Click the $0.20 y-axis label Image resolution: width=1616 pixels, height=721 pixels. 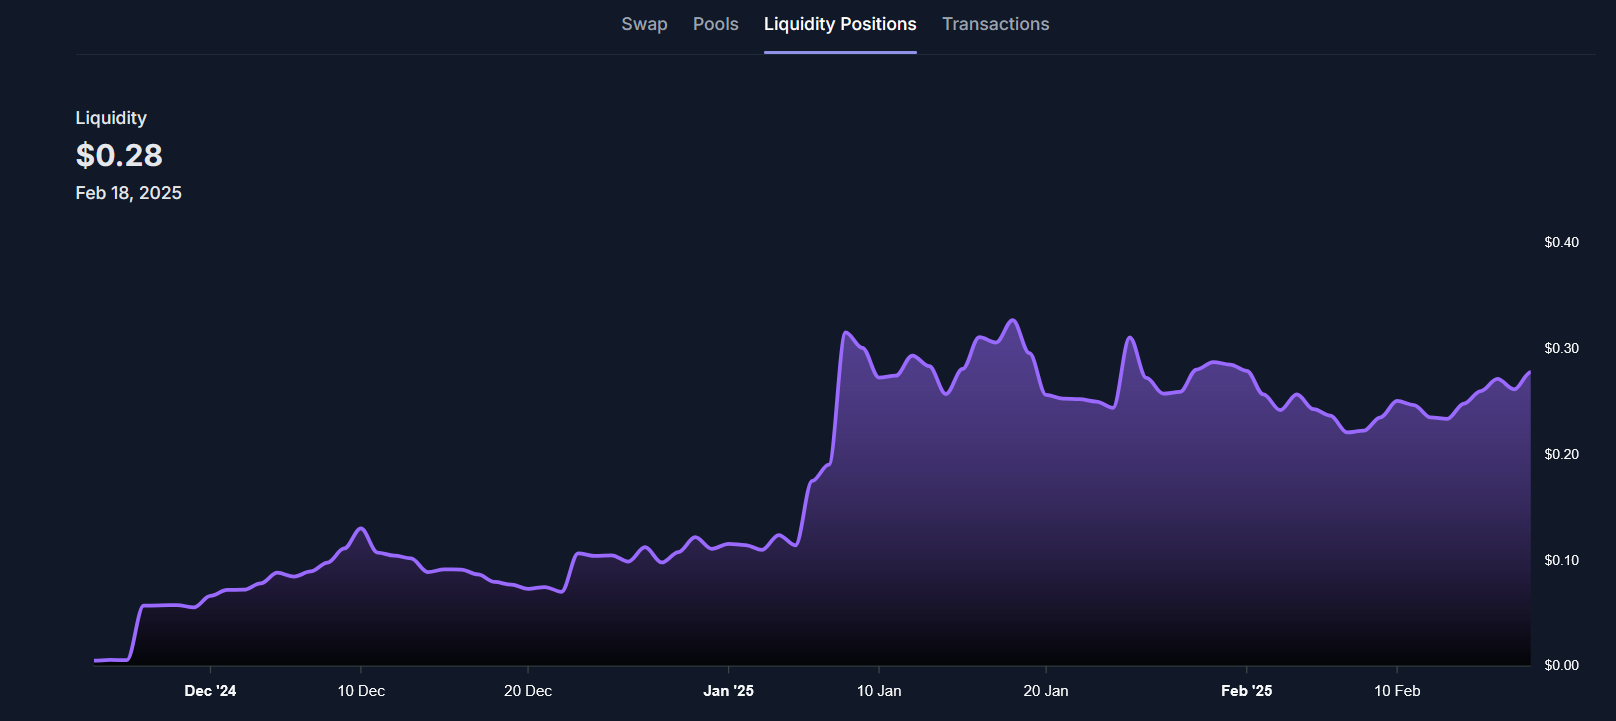tap(1561, 454)
